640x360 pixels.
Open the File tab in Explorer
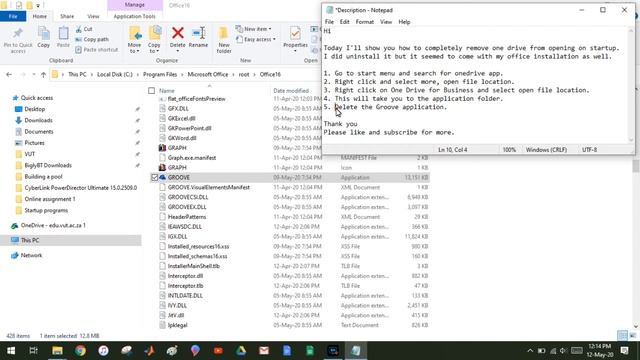pyautogui.click(x=13, y=16)
